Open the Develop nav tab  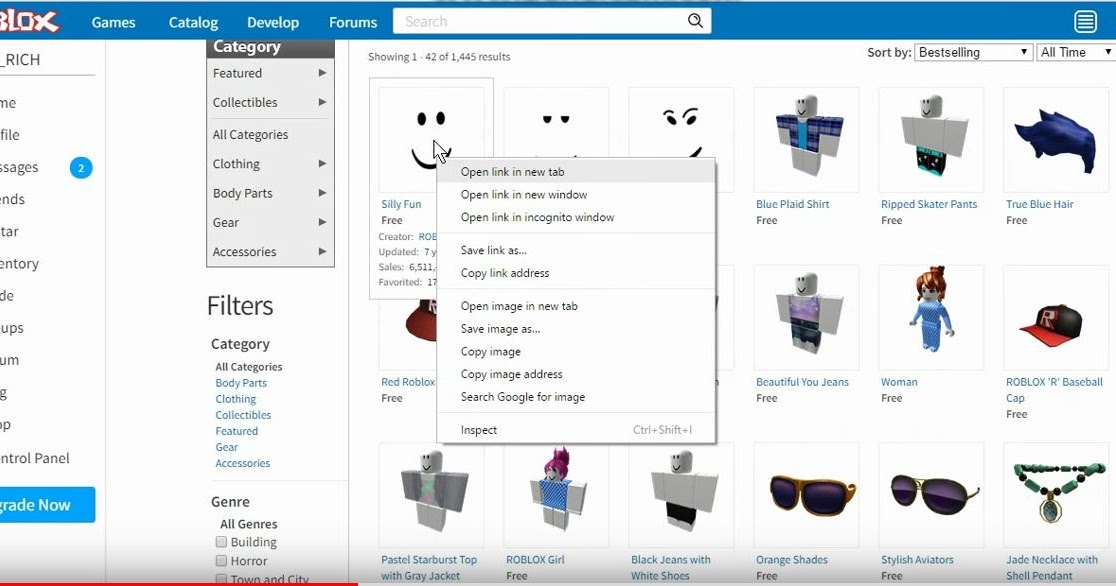273,22
